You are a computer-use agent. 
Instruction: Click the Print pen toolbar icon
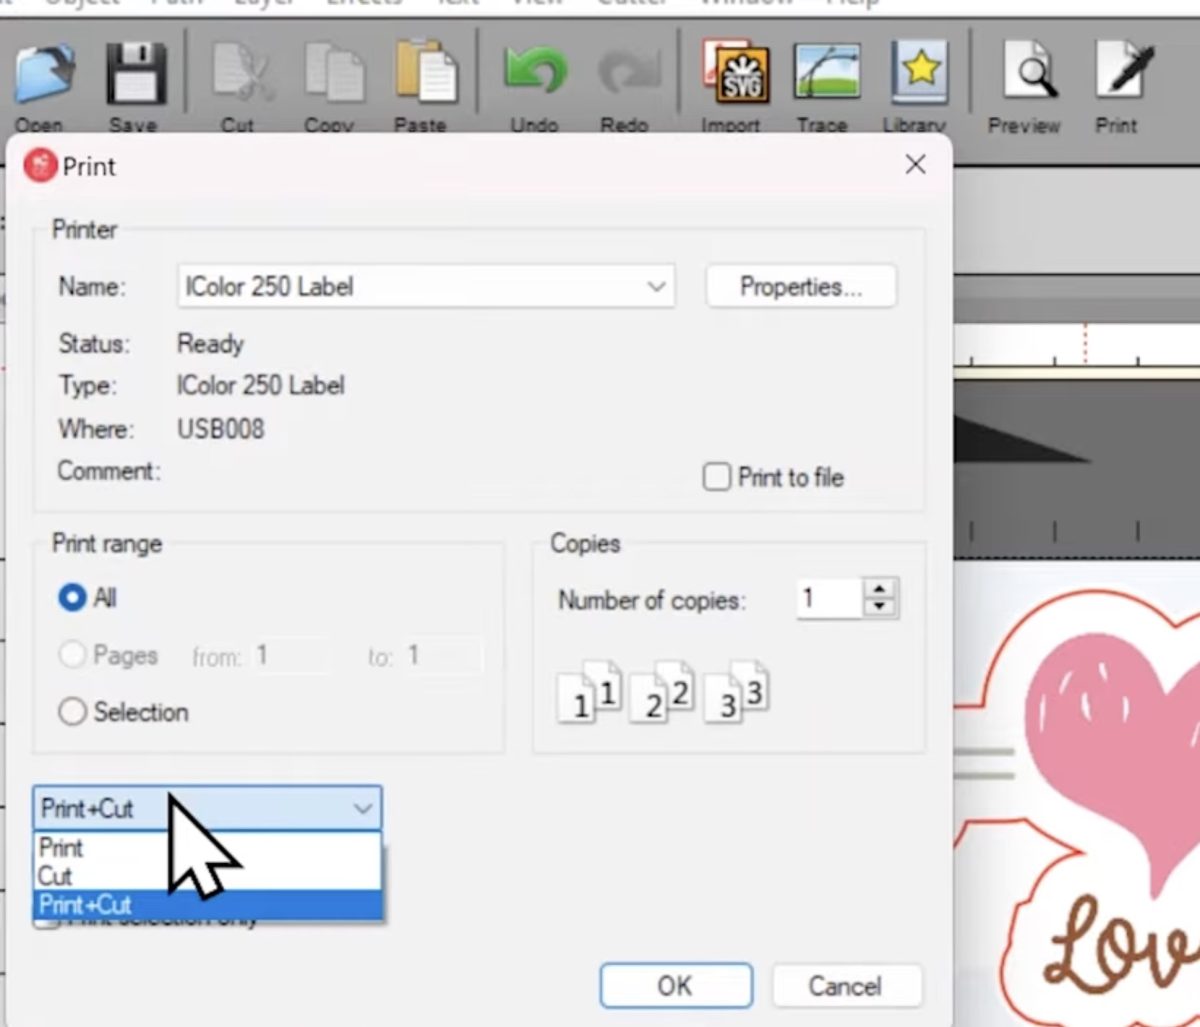tap(1123, 70)
